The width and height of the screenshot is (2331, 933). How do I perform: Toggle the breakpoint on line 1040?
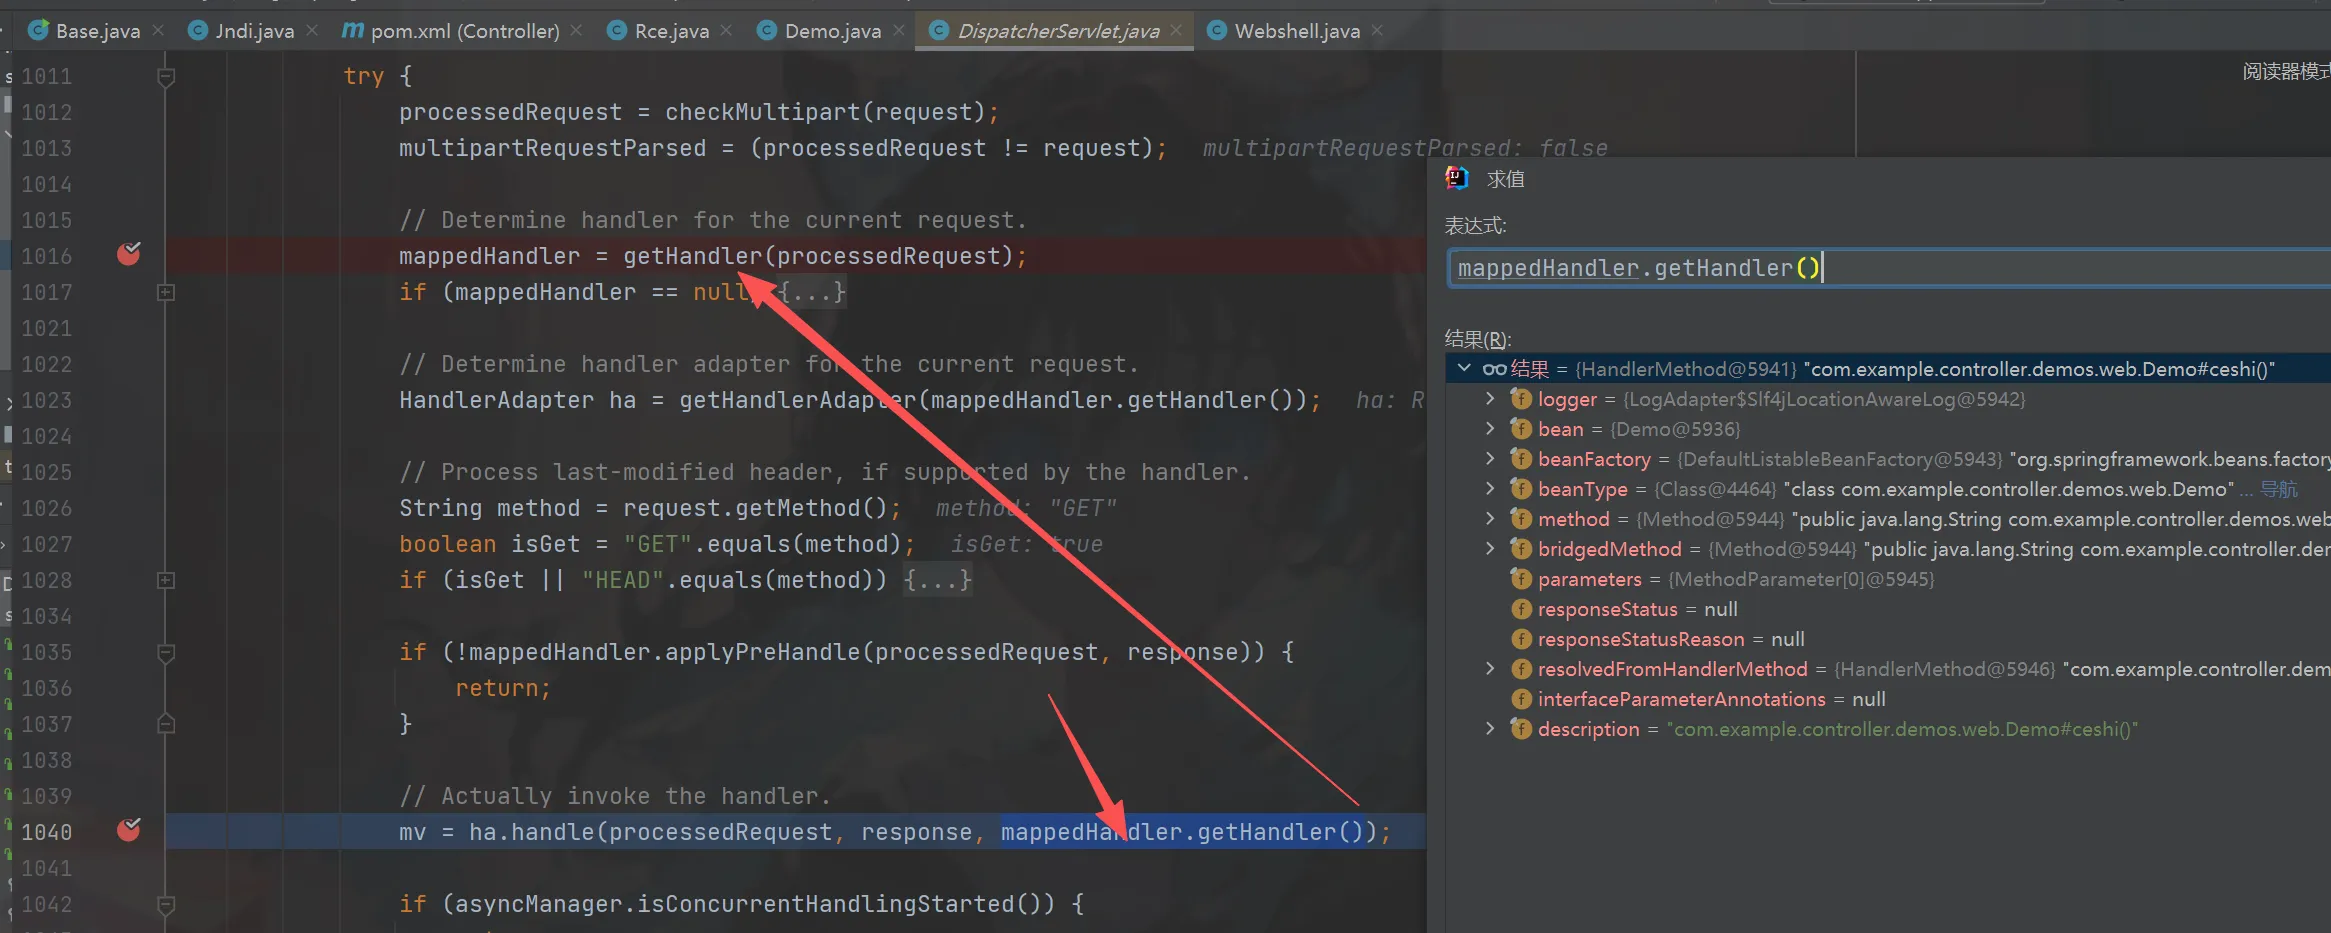click(128, 830)
